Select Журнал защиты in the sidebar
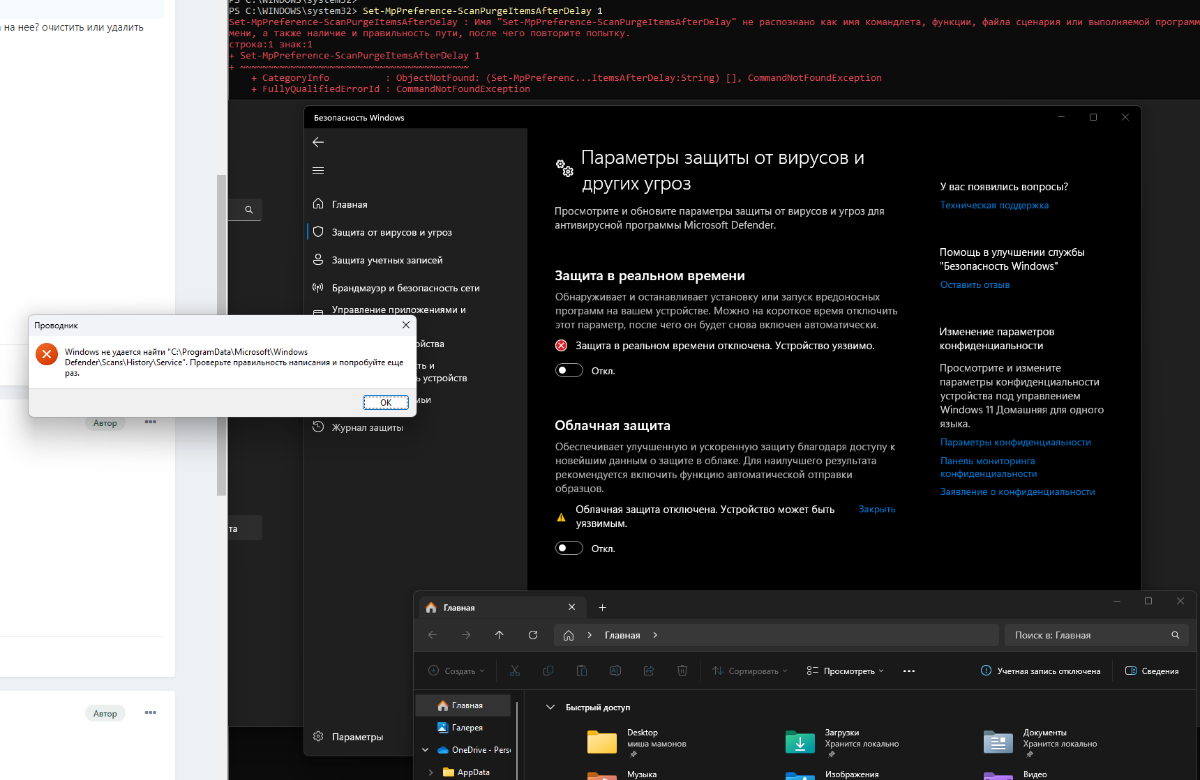This screenshot has width=1200, height=780. (367, 428)
